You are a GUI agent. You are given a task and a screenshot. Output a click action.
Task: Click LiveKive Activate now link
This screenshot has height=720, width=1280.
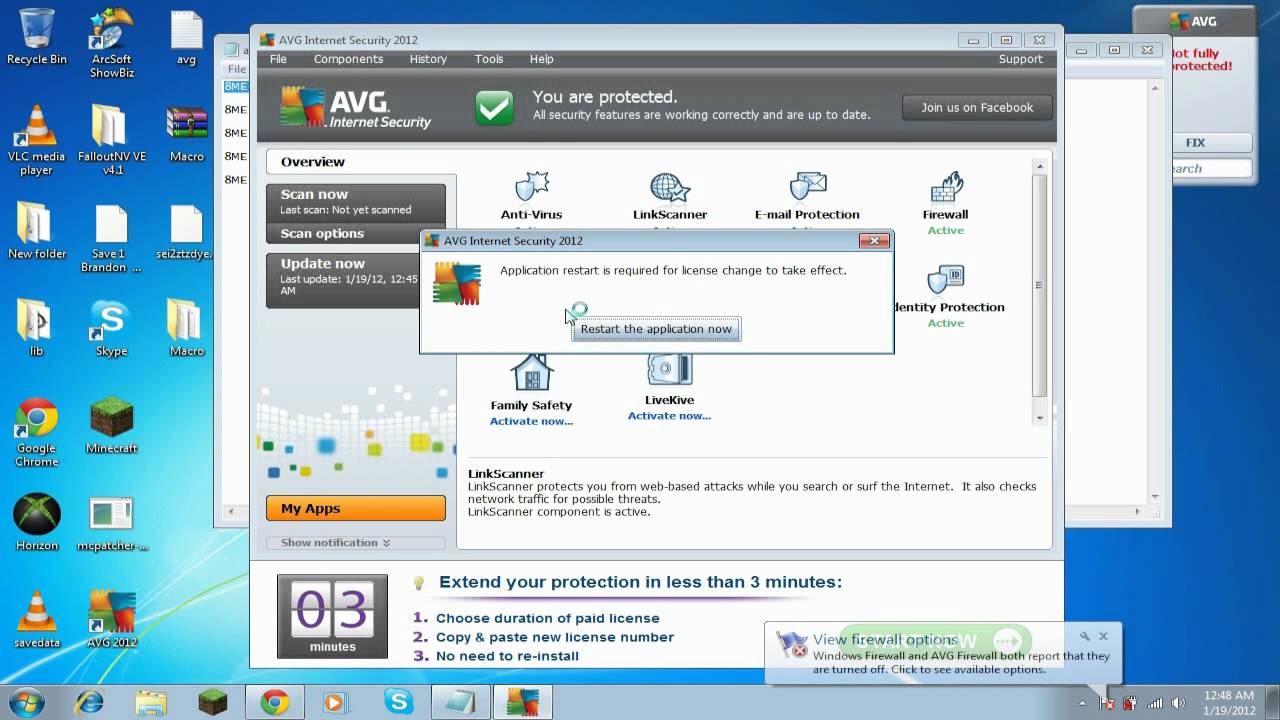coord(669,416)
